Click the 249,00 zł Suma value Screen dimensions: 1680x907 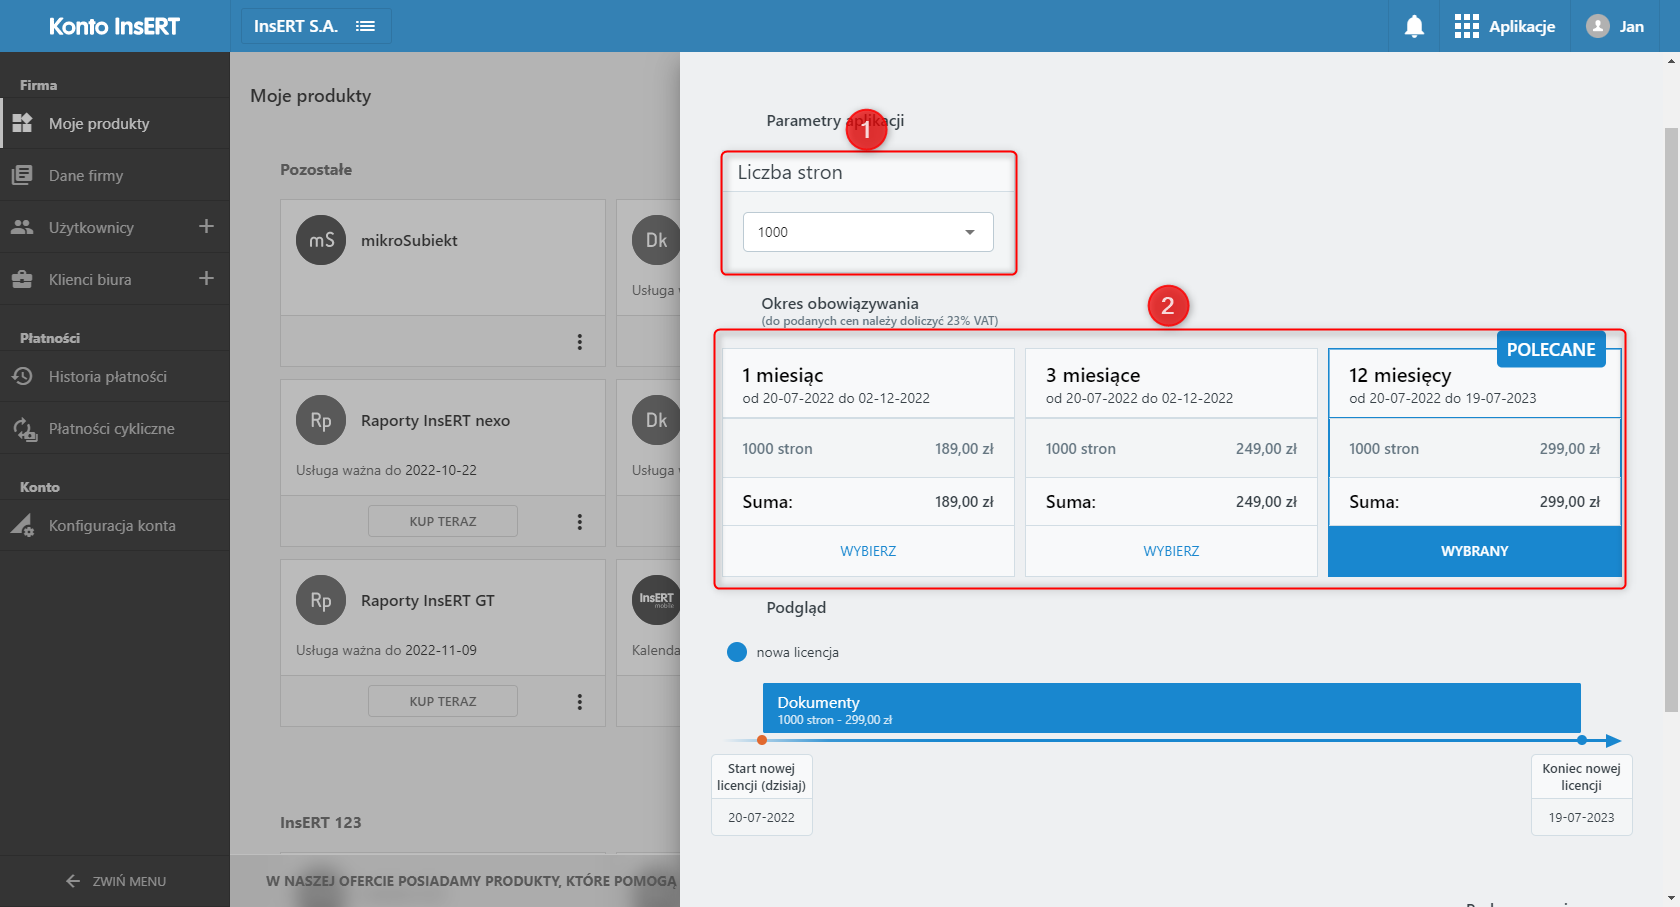tap(1266, 502)
